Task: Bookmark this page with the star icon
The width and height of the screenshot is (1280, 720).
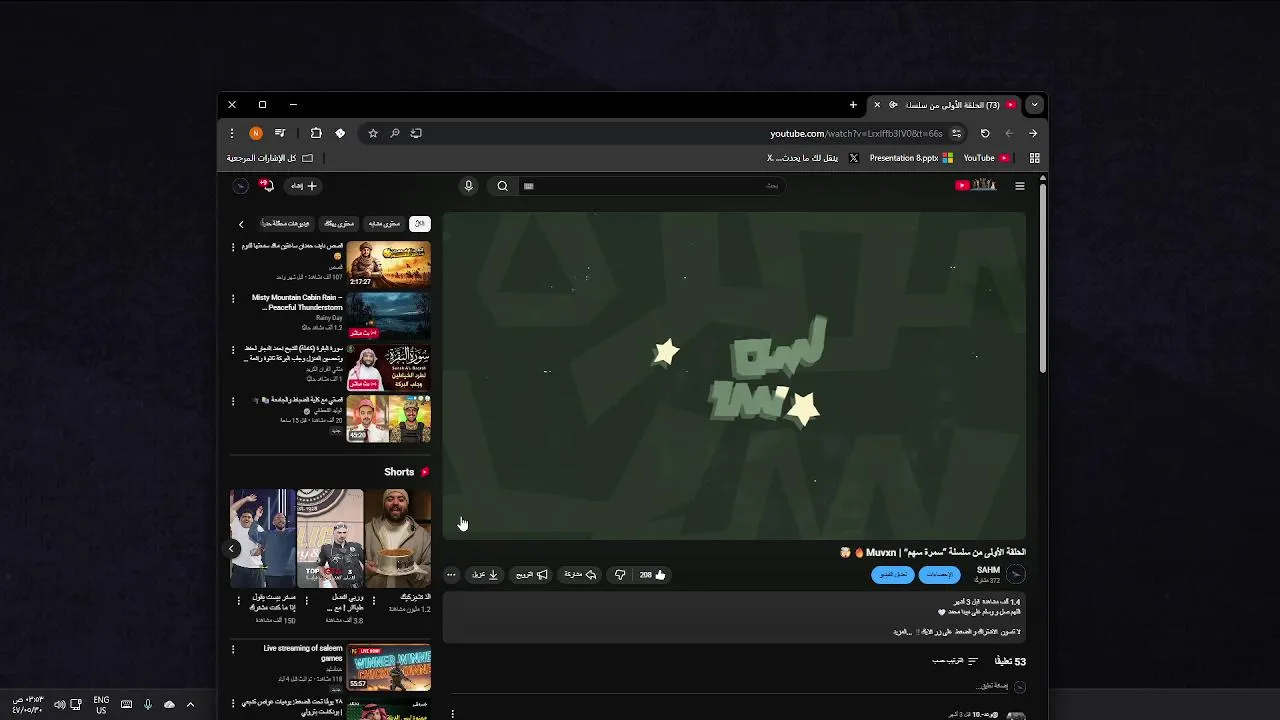Action: tap(373, 133)
